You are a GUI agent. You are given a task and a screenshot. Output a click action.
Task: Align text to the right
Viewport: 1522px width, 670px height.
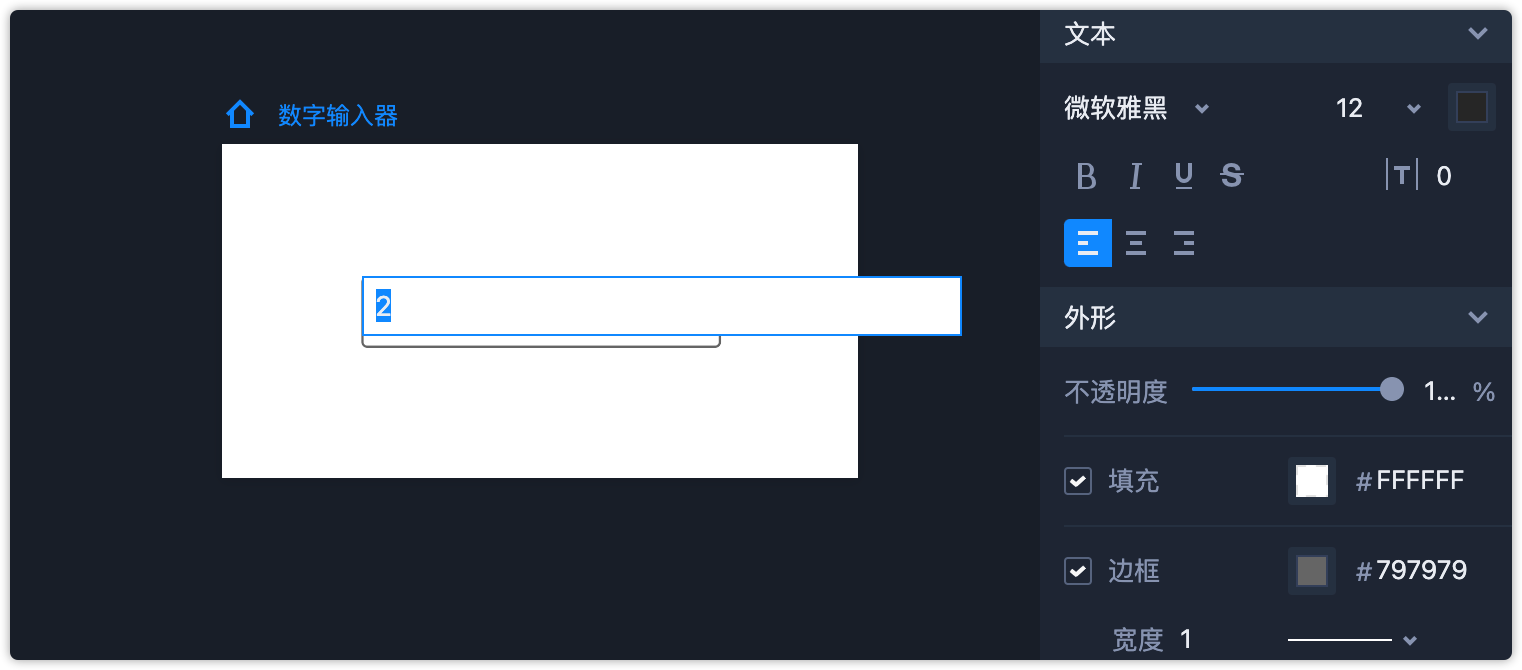[x=1184, y=243]
